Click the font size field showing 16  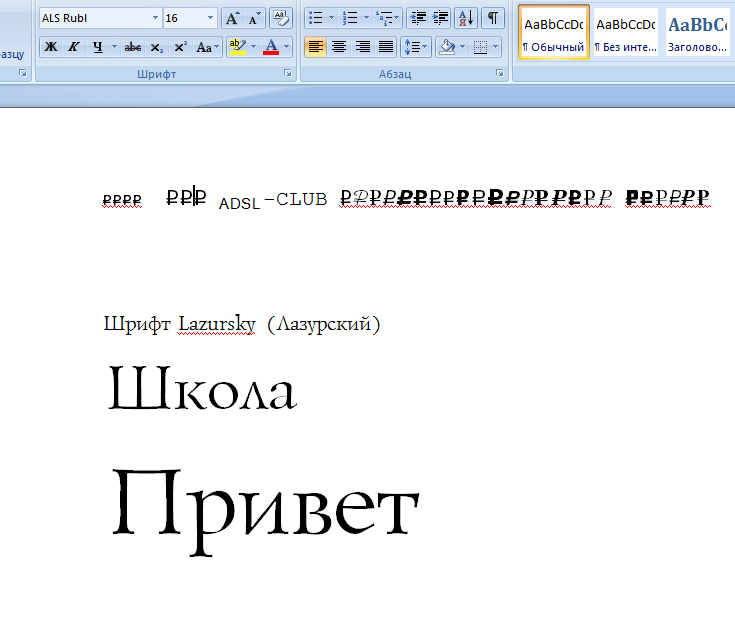coord(184,18)
